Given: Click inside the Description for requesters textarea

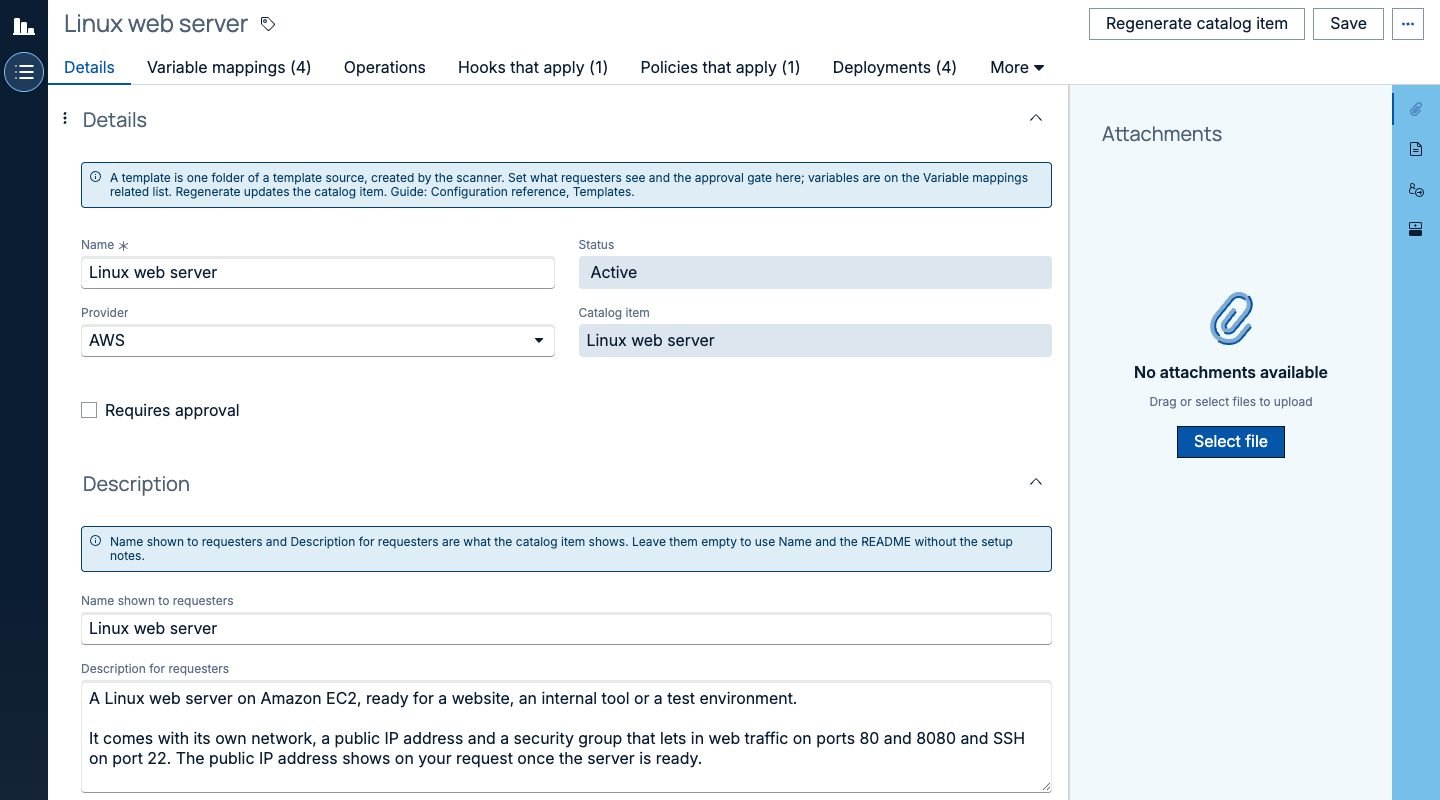Looking at the screenshot, I should coord(566,736).
